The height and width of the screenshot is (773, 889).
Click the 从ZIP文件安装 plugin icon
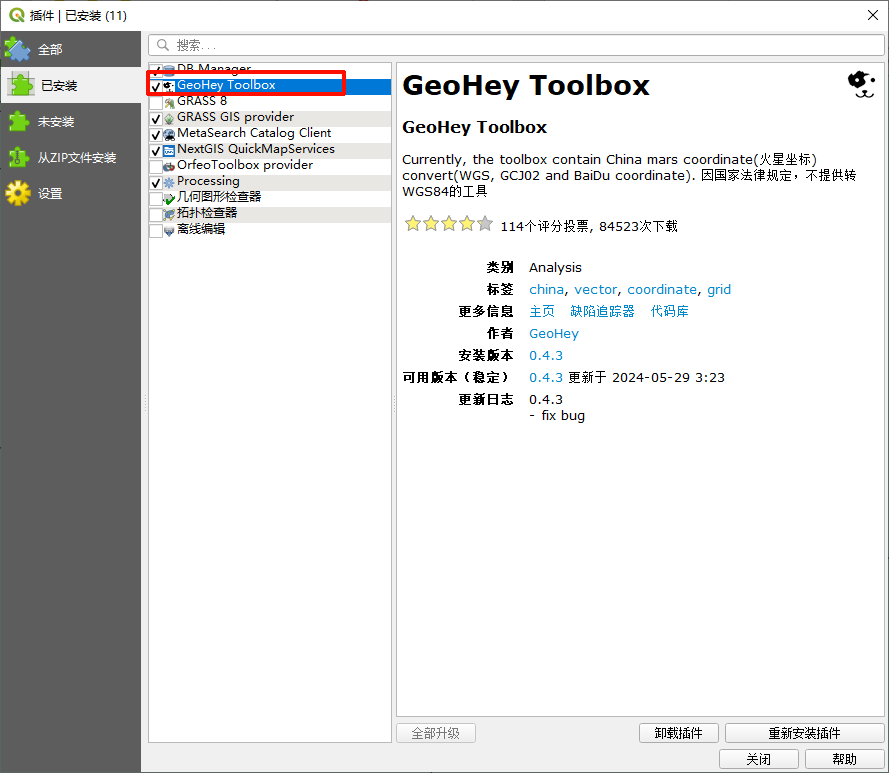[x=19, y=157]
